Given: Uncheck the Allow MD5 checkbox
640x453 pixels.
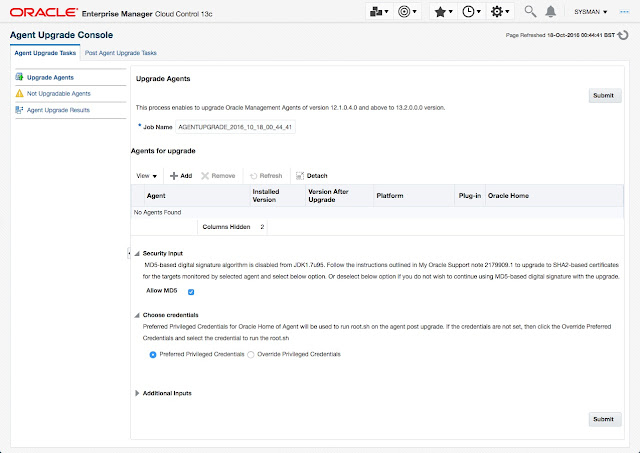Looking at the screenshot, I should click(191, 291).
